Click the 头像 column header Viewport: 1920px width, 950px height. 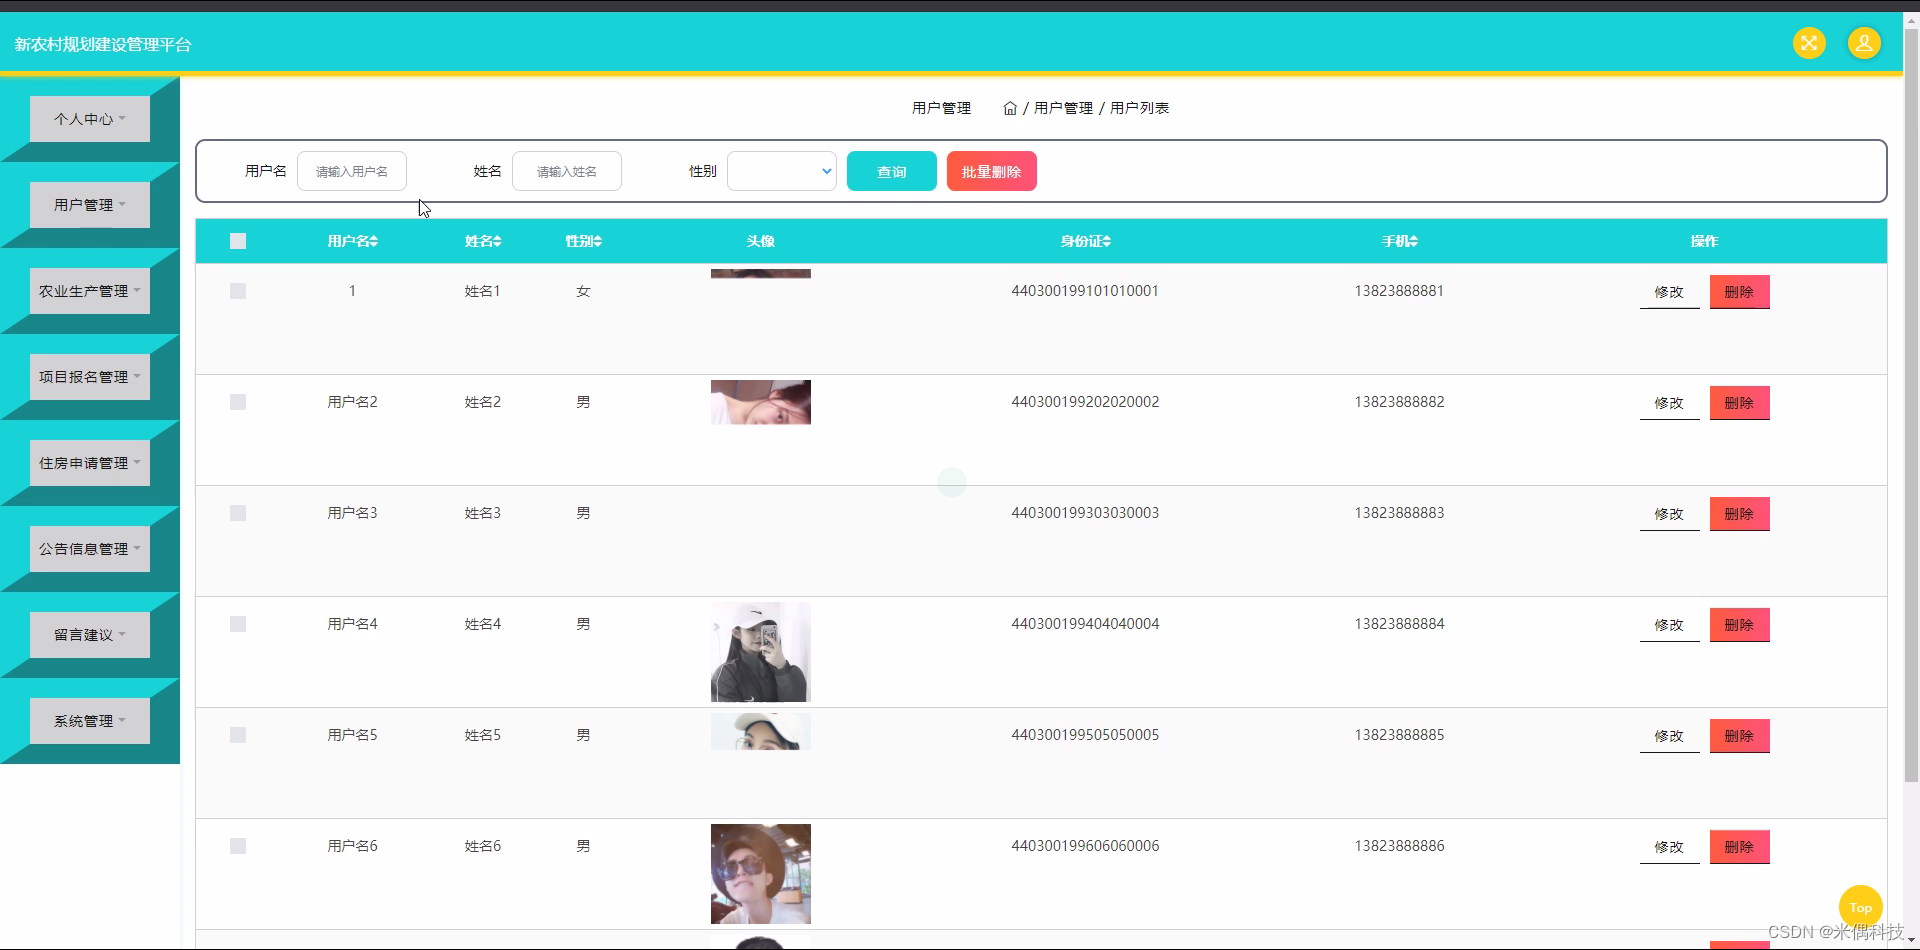[x=761, y=241]
